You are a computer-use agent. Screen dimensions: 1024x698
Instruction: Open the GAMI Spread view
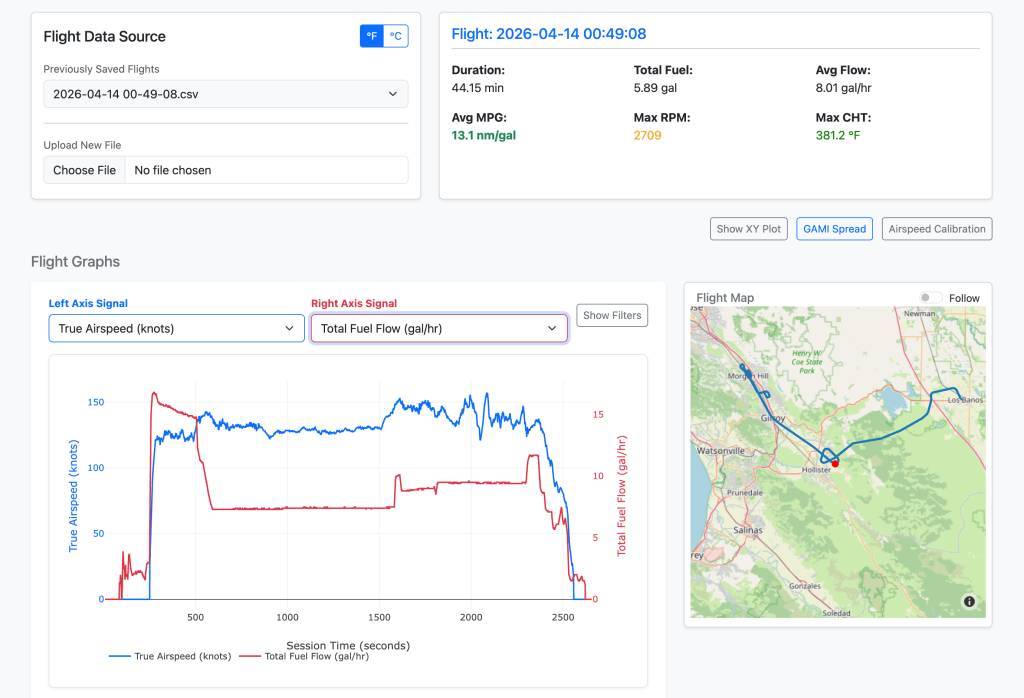tap(834, 229)
